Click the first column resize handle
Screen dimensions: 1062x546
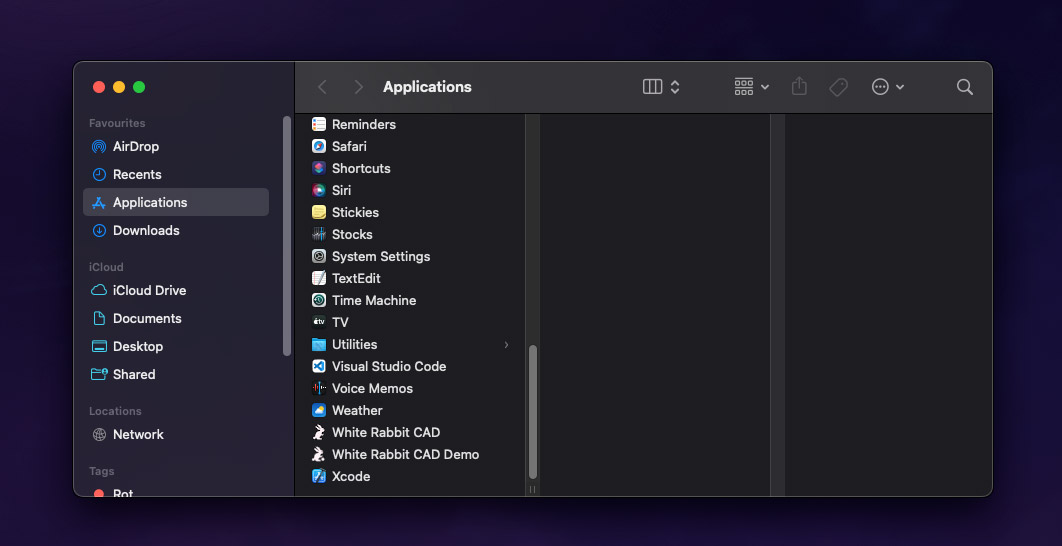(x=532, y=489)
